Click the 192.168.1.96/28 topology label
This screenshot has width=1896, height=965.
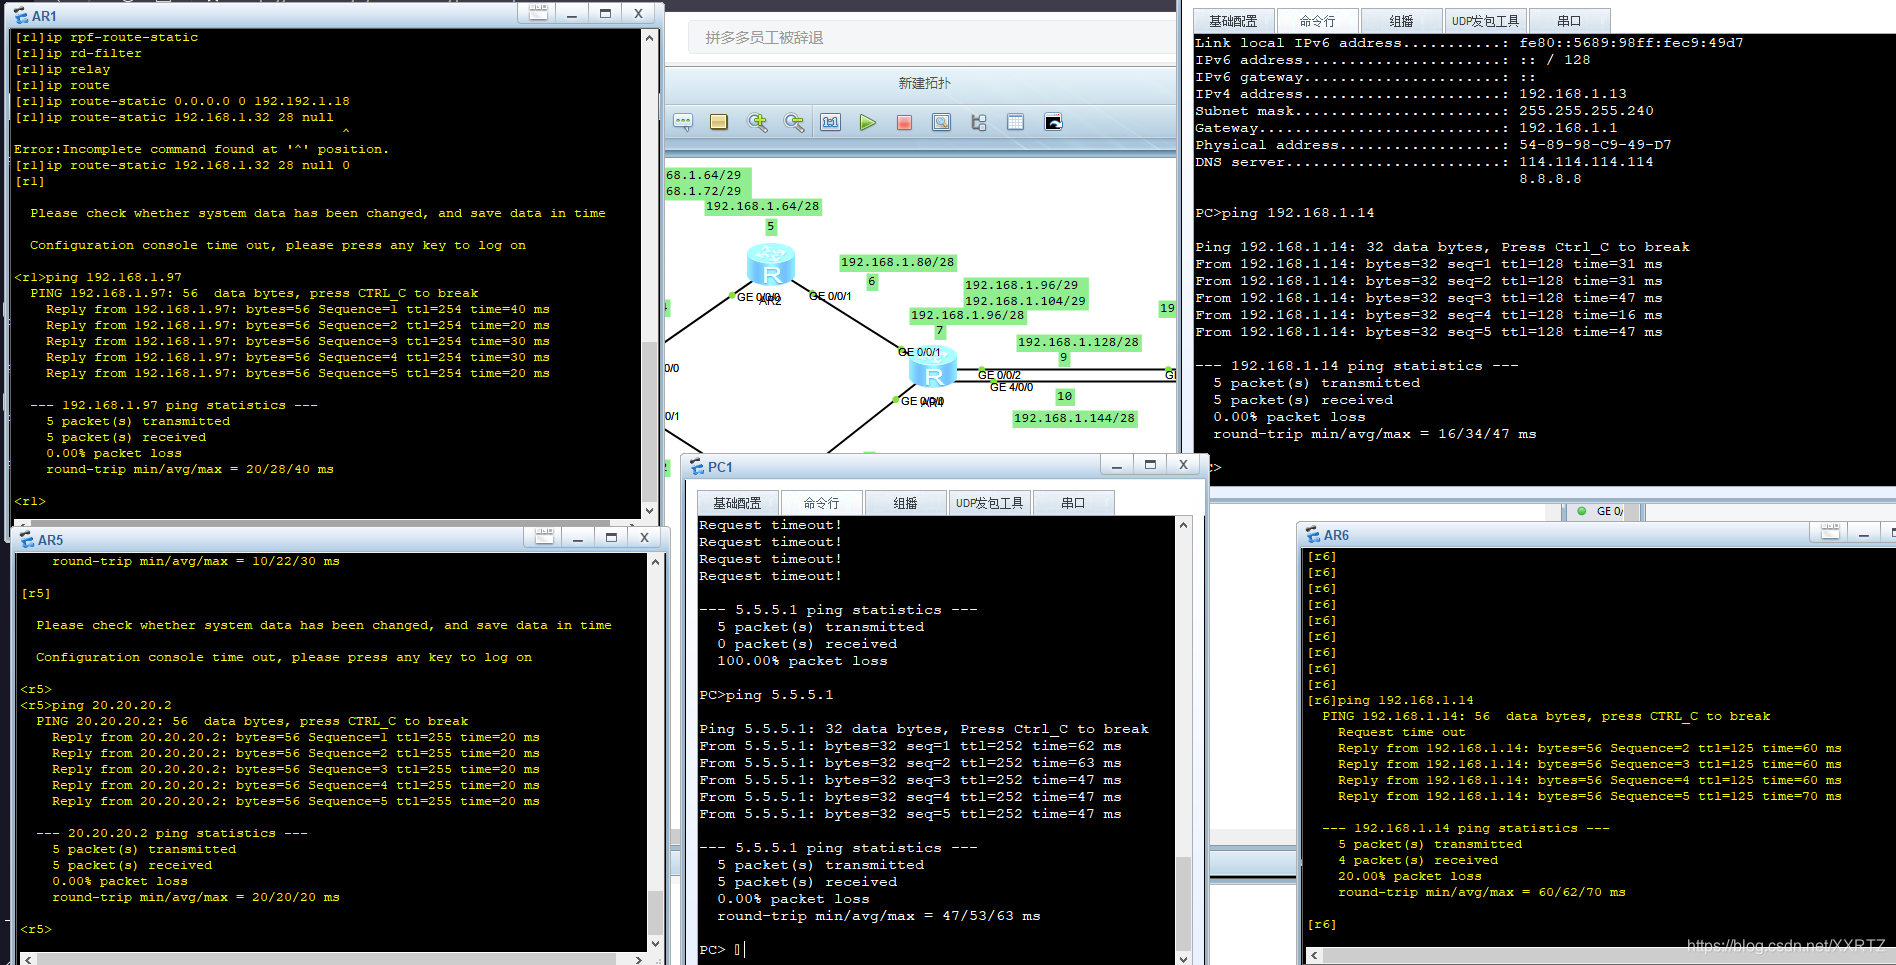point(967,315)
